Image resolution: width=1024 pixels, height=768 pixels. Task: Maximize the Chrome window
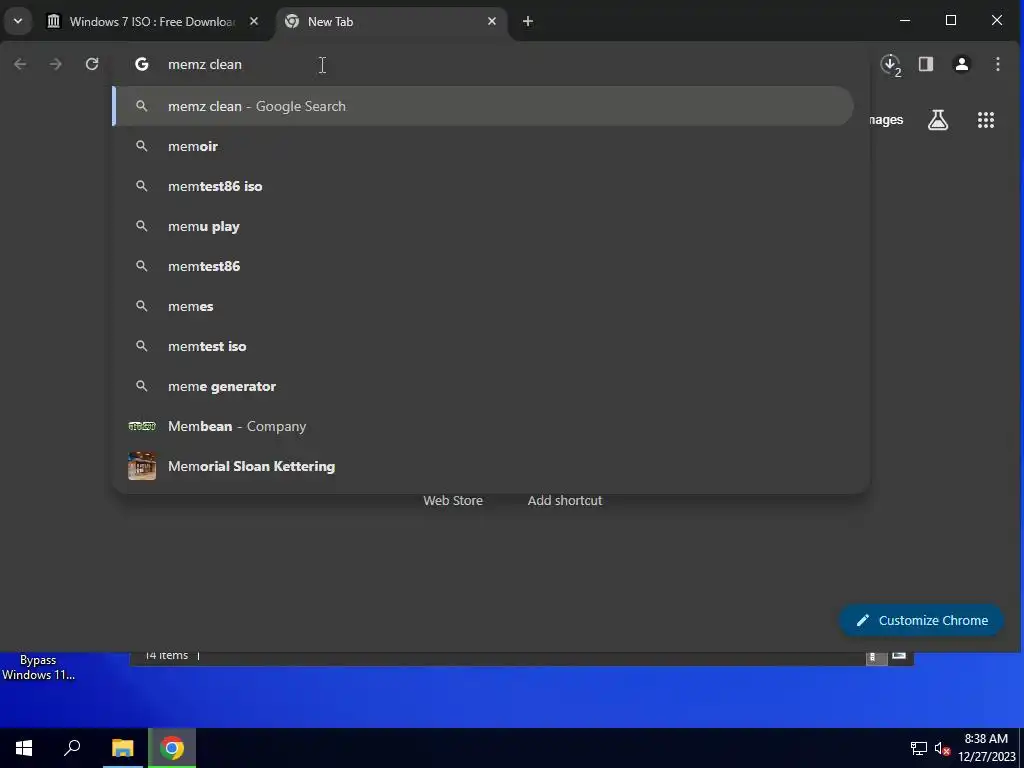pyautogui.click(x=951, y=21)
